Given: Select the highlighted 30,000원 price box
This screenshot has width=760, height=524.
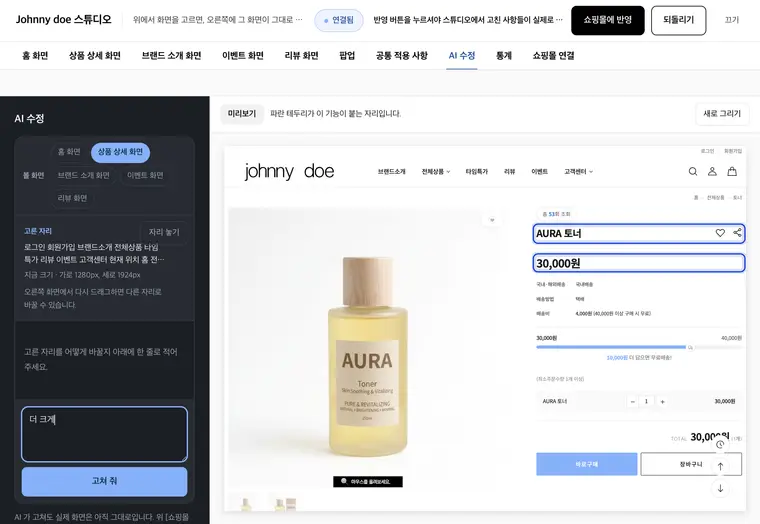Looking at the screenshot, I should tap(639, 263).
